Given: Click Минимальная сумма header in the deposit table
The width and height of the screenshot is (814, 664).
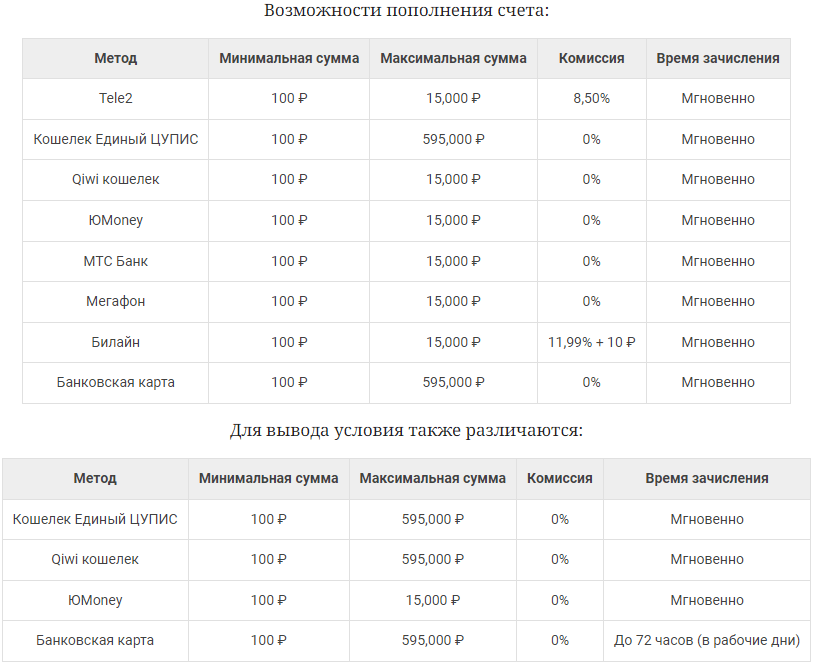Looking at the screenshot, I should pos(289,58).
